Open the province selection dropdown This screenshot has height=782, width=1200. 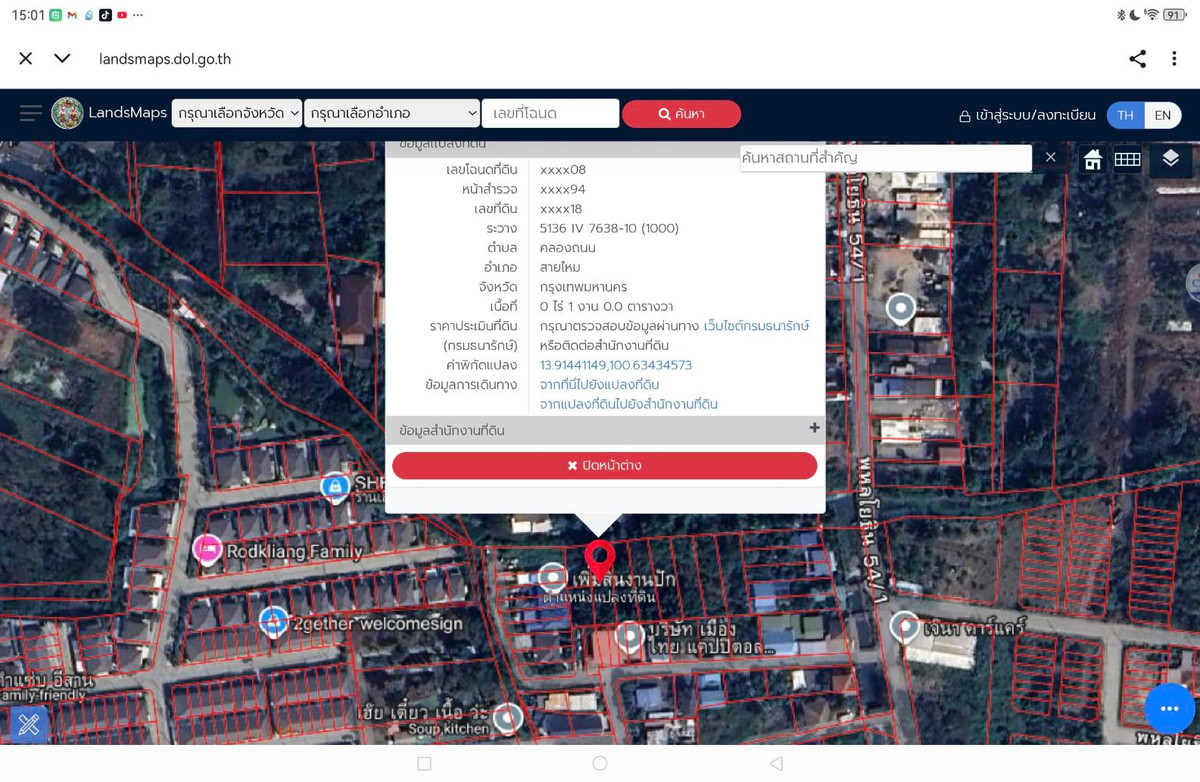pyautogui.click(x=237, y=114)
